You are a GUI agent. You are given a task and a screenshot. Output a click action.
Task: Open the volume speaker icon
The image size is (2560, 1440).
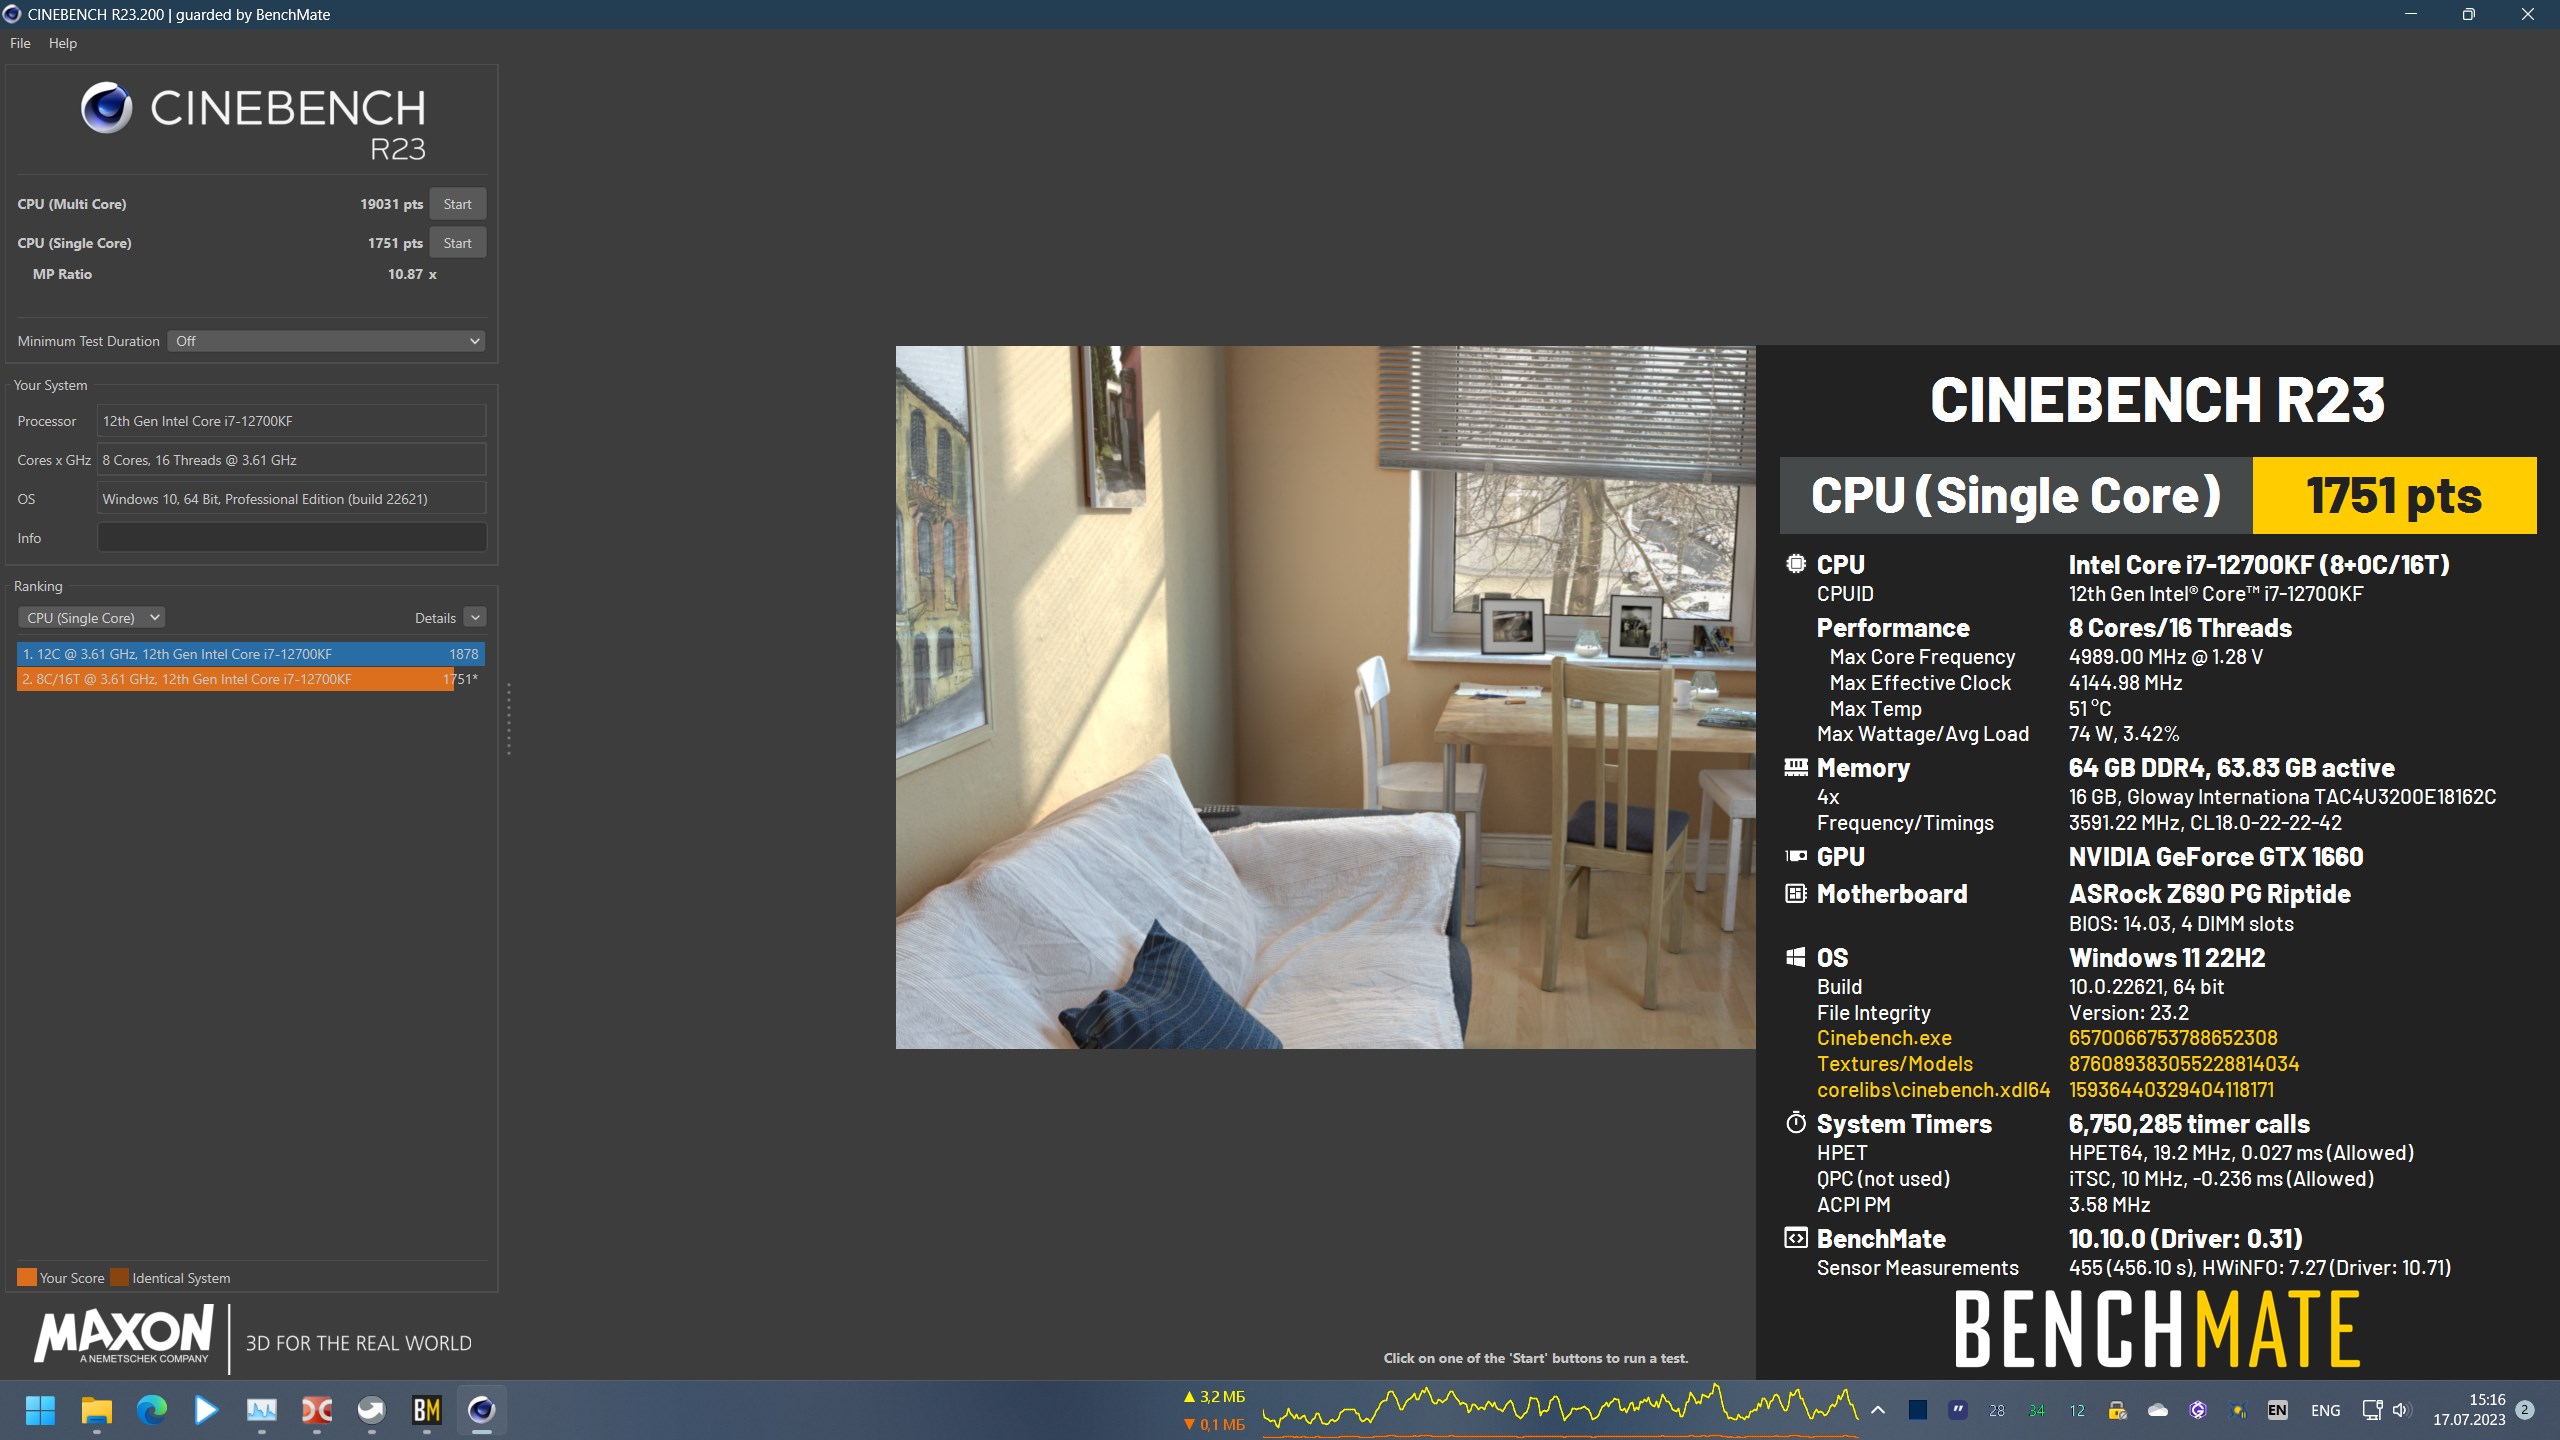[x=2401, y=1410]
